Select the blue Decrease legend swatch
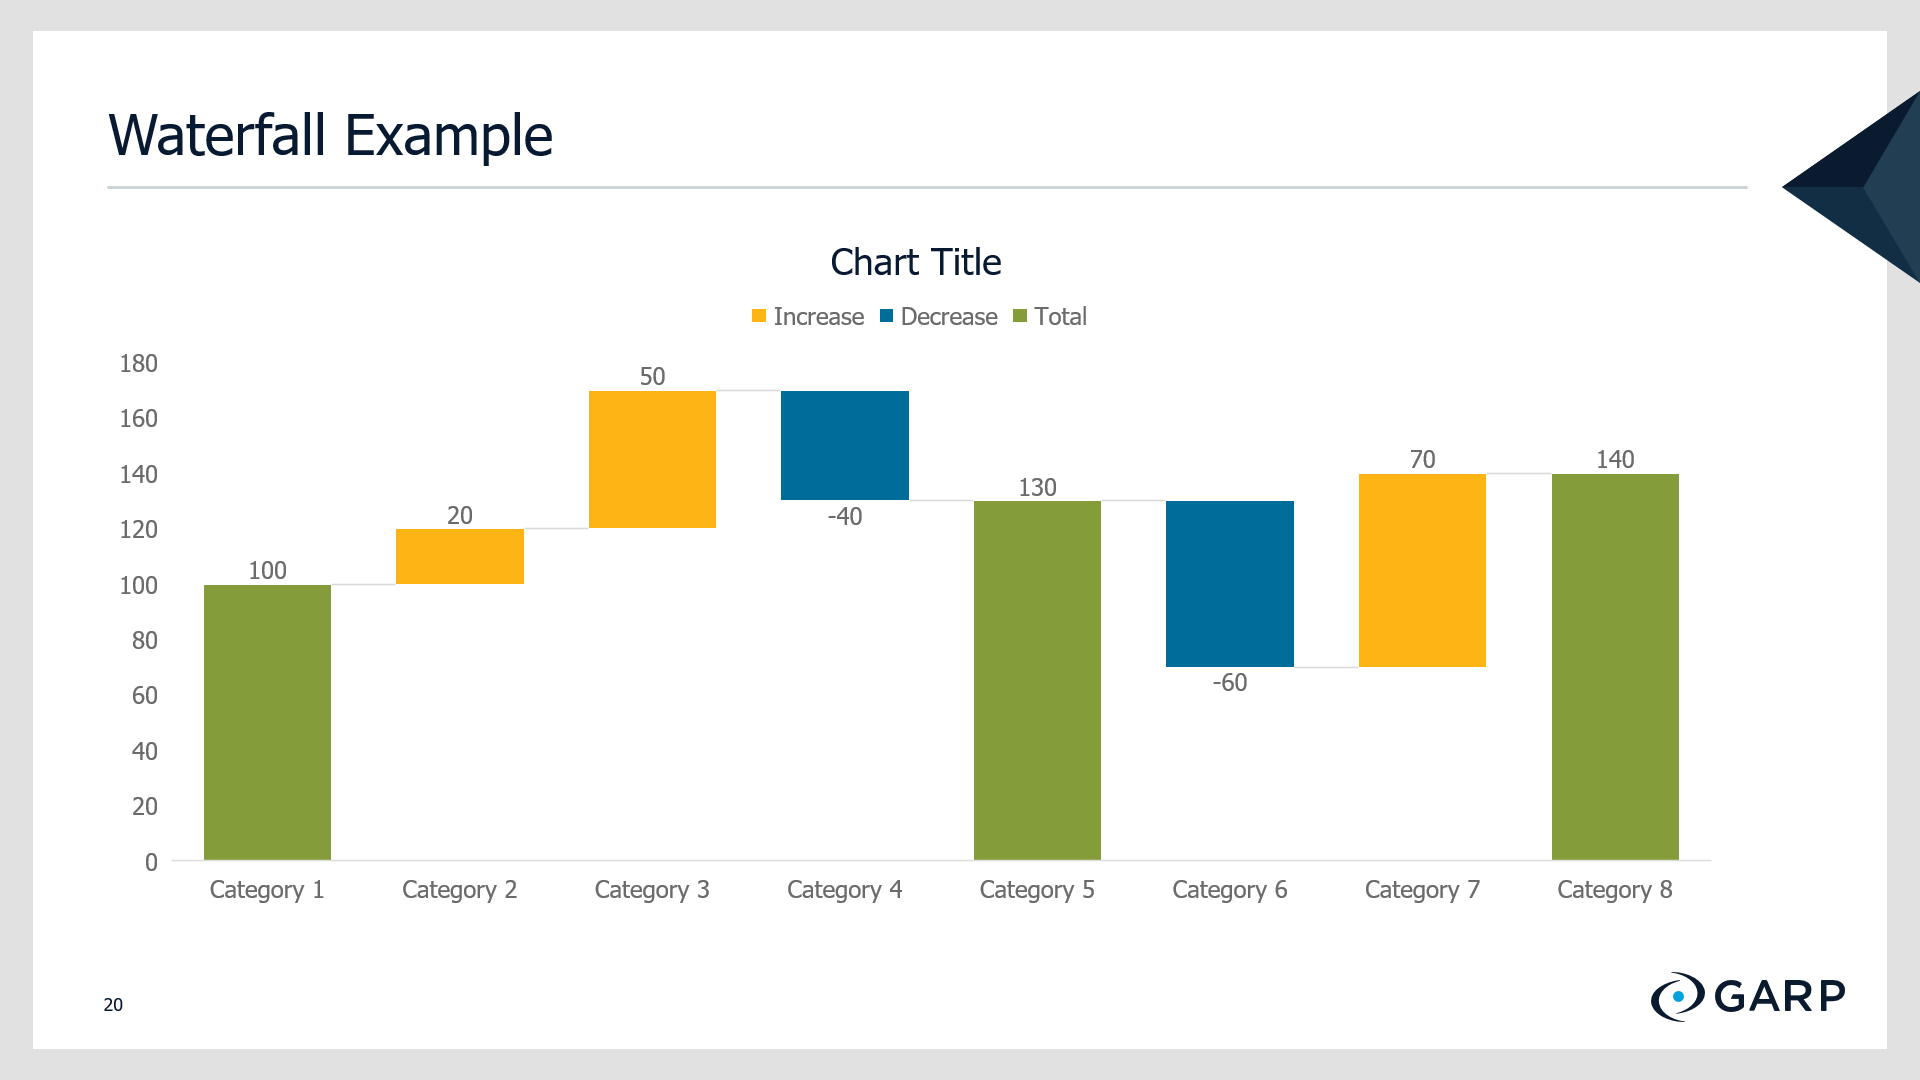Screen dimensions: 1920x1080 point(886,316)
